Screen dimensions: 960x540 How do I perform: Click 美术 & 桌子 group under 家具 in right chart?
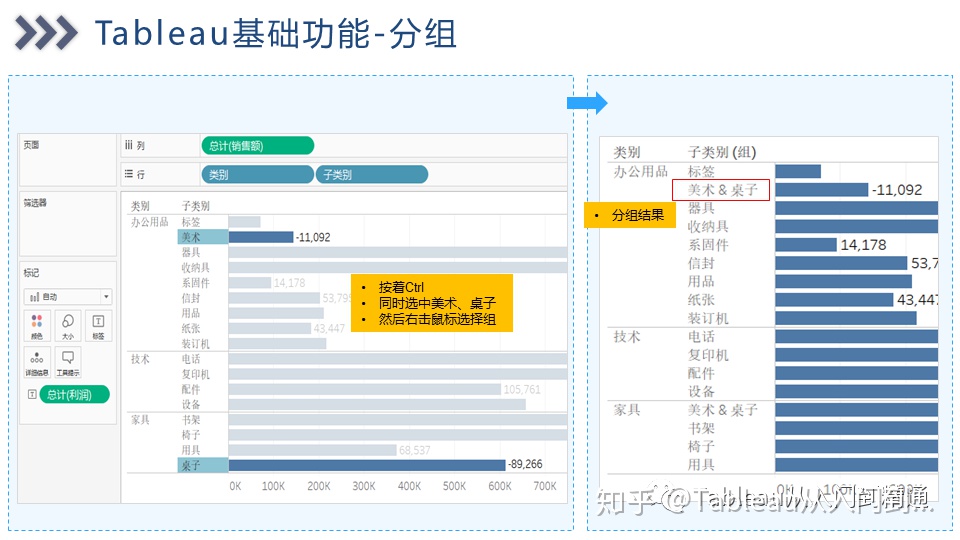point(722,410)
